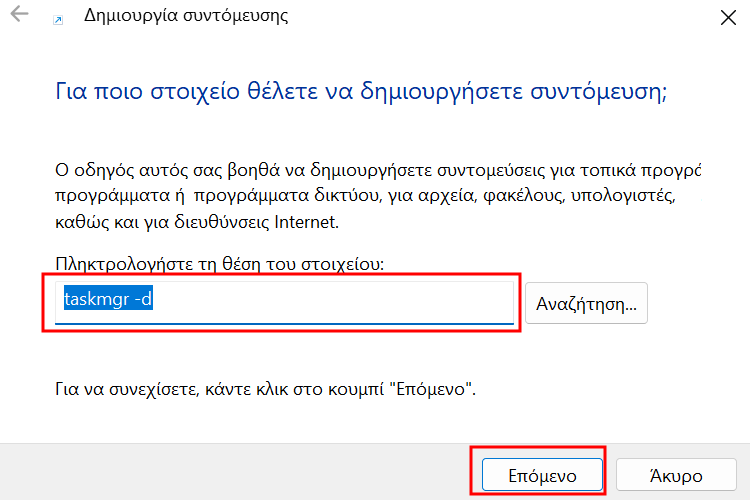
Task: Click the Πληκτρολογήστε τη θέση του στοιχείου label
Action: point(220,264)
